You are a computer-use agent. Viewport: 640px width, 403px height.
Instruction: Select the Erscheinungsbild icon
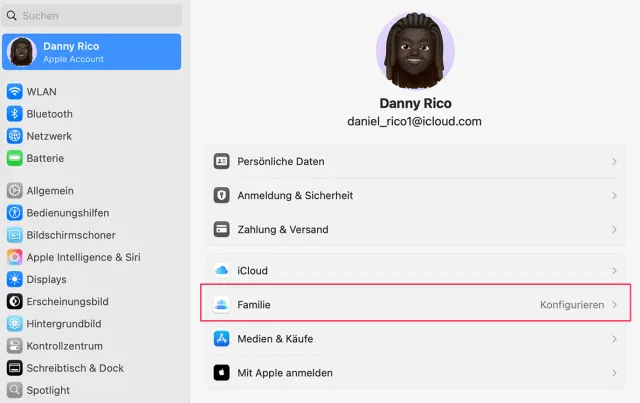[x=15, y=301]
